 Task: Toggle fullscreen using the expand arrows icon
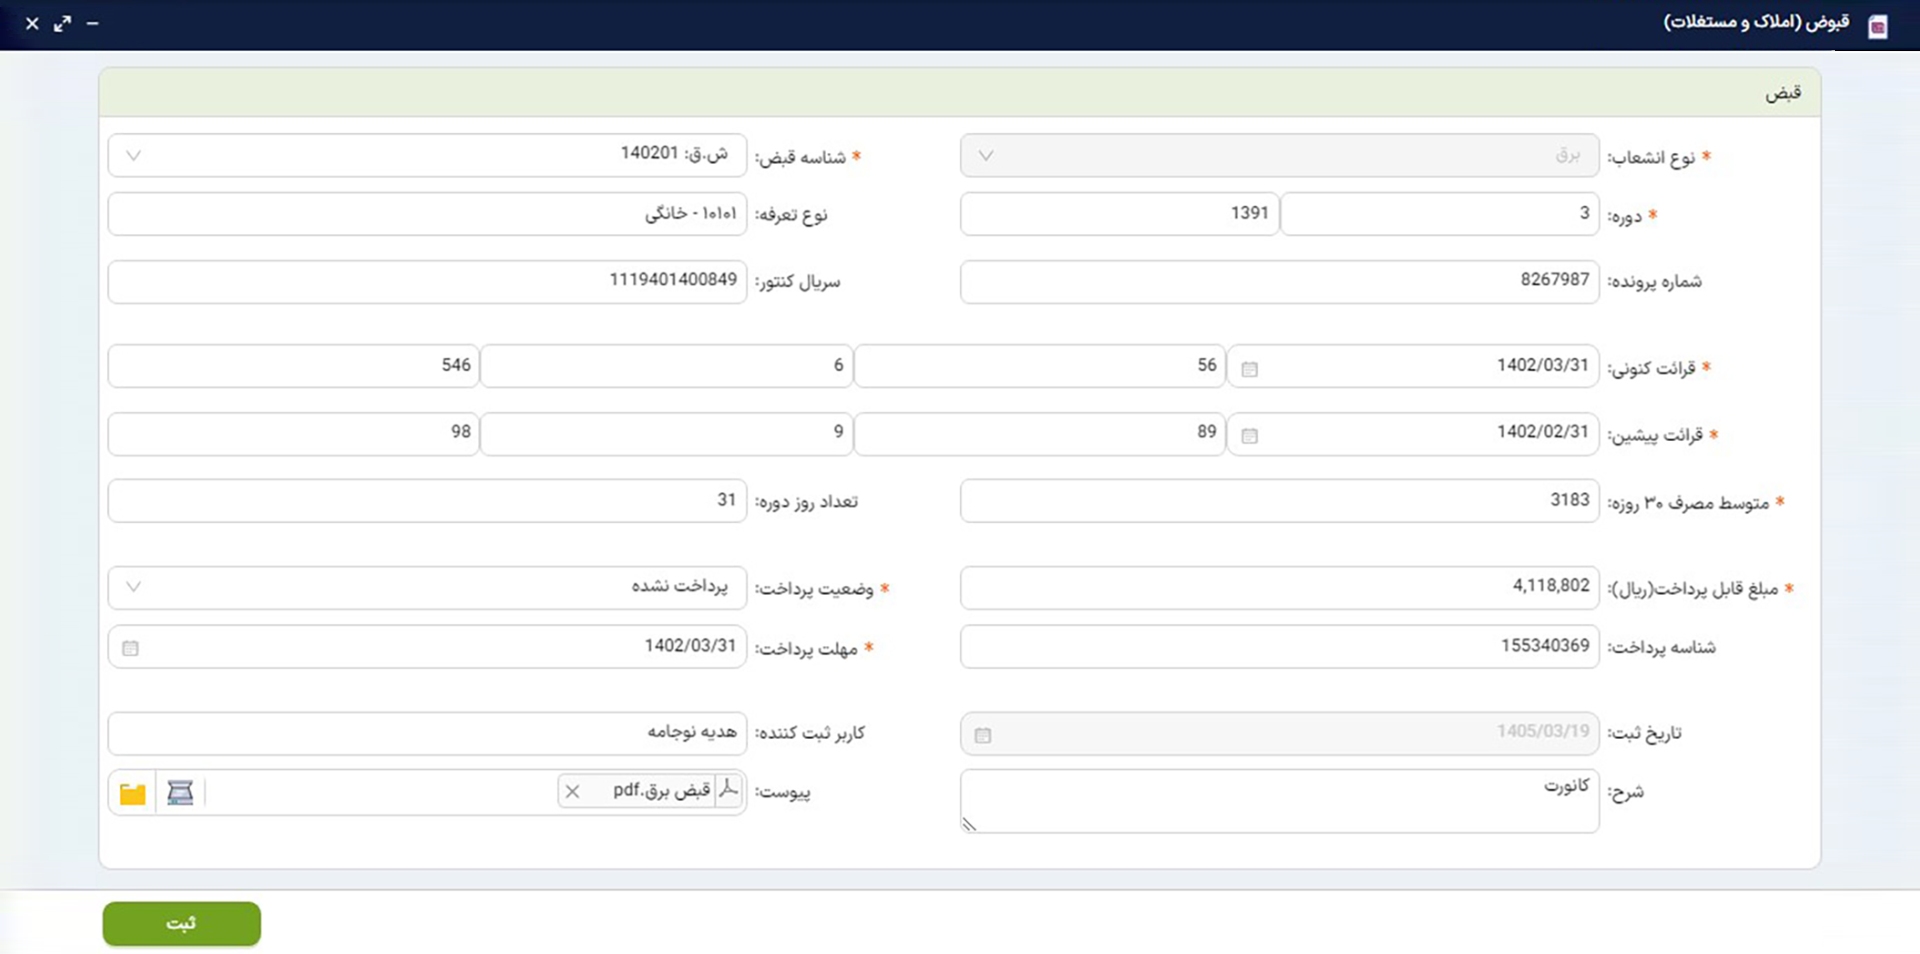pyautogui.click(x=63, y=23)
